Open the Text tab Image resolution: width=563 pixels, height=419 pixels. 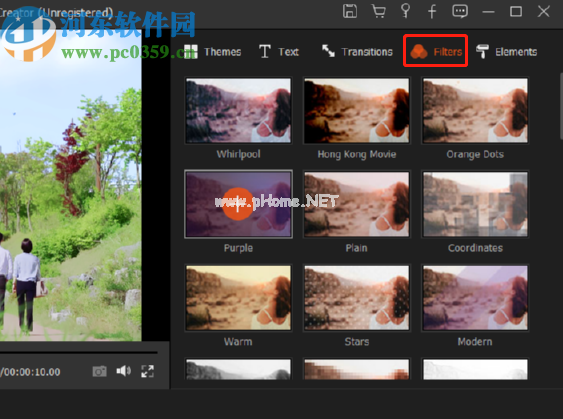(279, 52)
